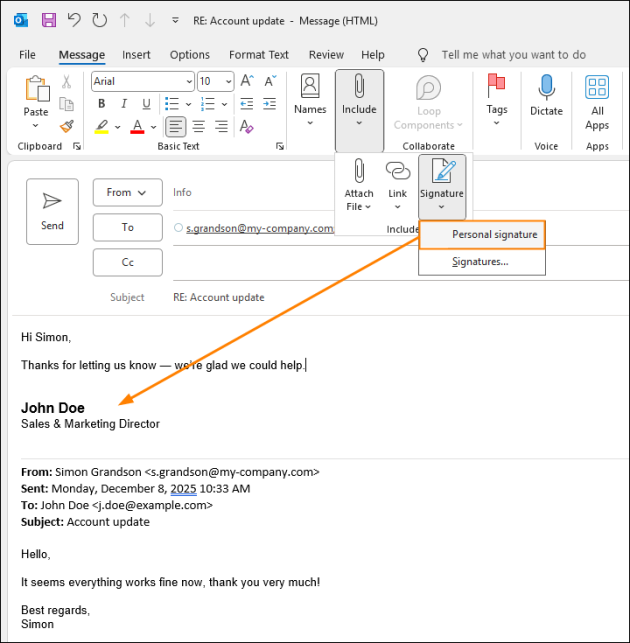The height and width of the screenshot is (643, 630).
Task: Click the Cut scissors icon
Action: tap(66, 82)
